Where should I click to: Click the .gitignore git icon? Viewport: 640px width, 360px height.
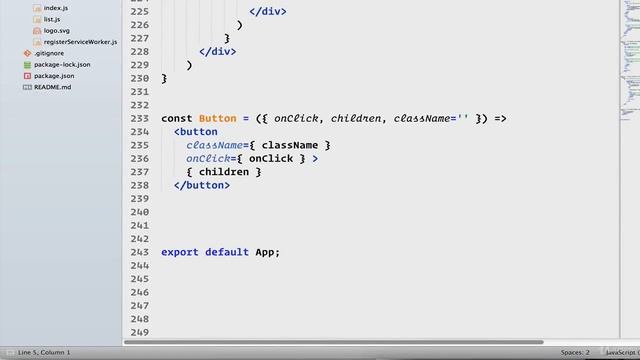27,53
